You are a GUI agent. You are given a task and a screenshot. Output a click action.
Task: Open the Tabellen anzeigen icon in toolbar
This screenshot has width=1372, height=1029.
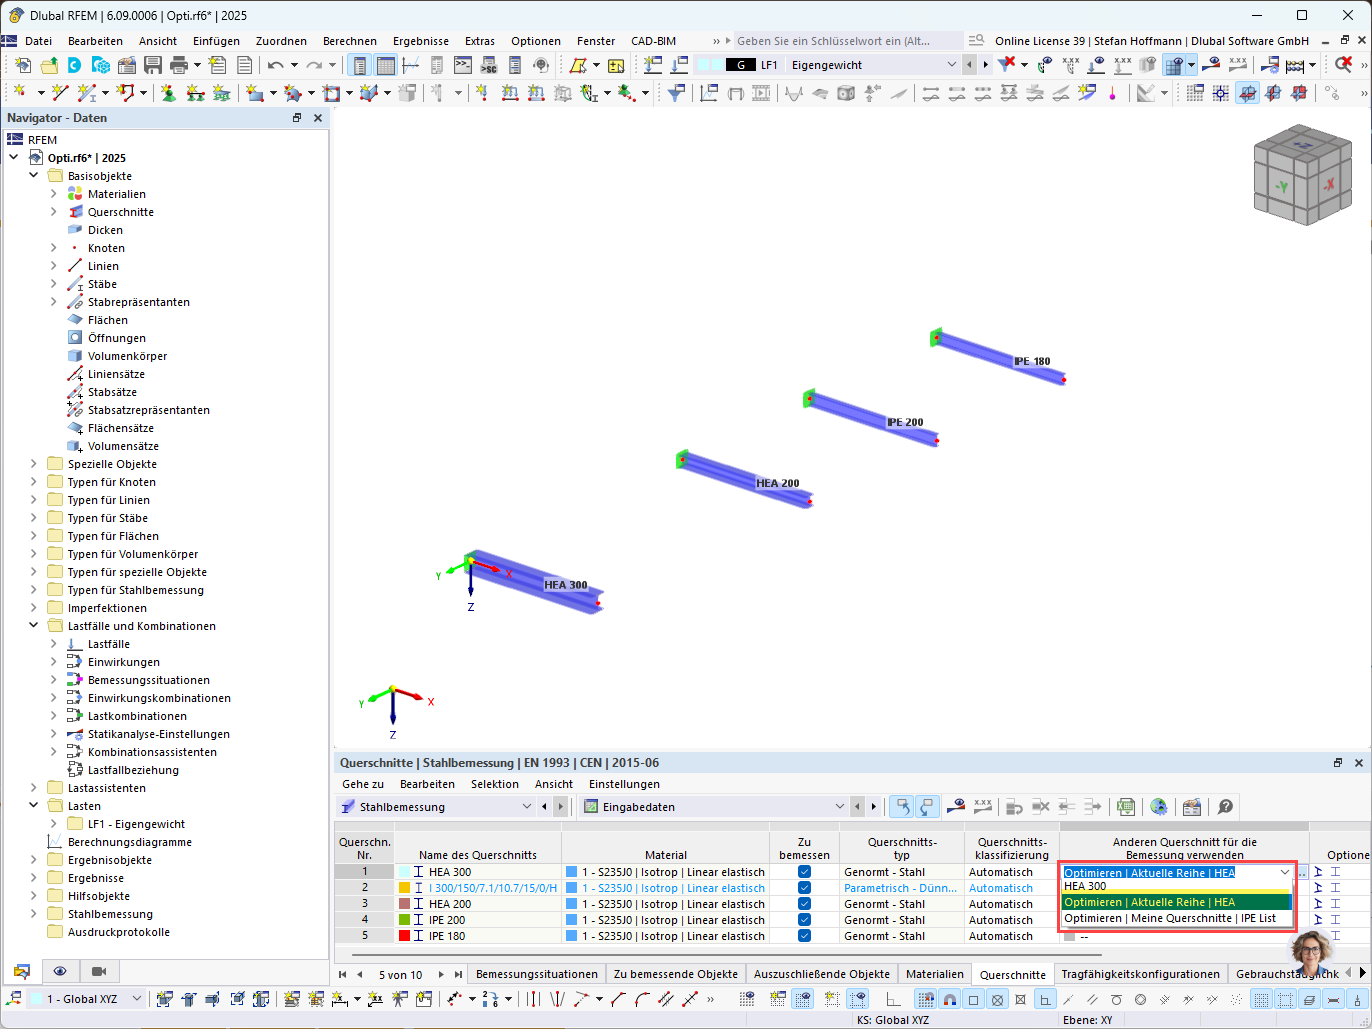coord(386,64)
